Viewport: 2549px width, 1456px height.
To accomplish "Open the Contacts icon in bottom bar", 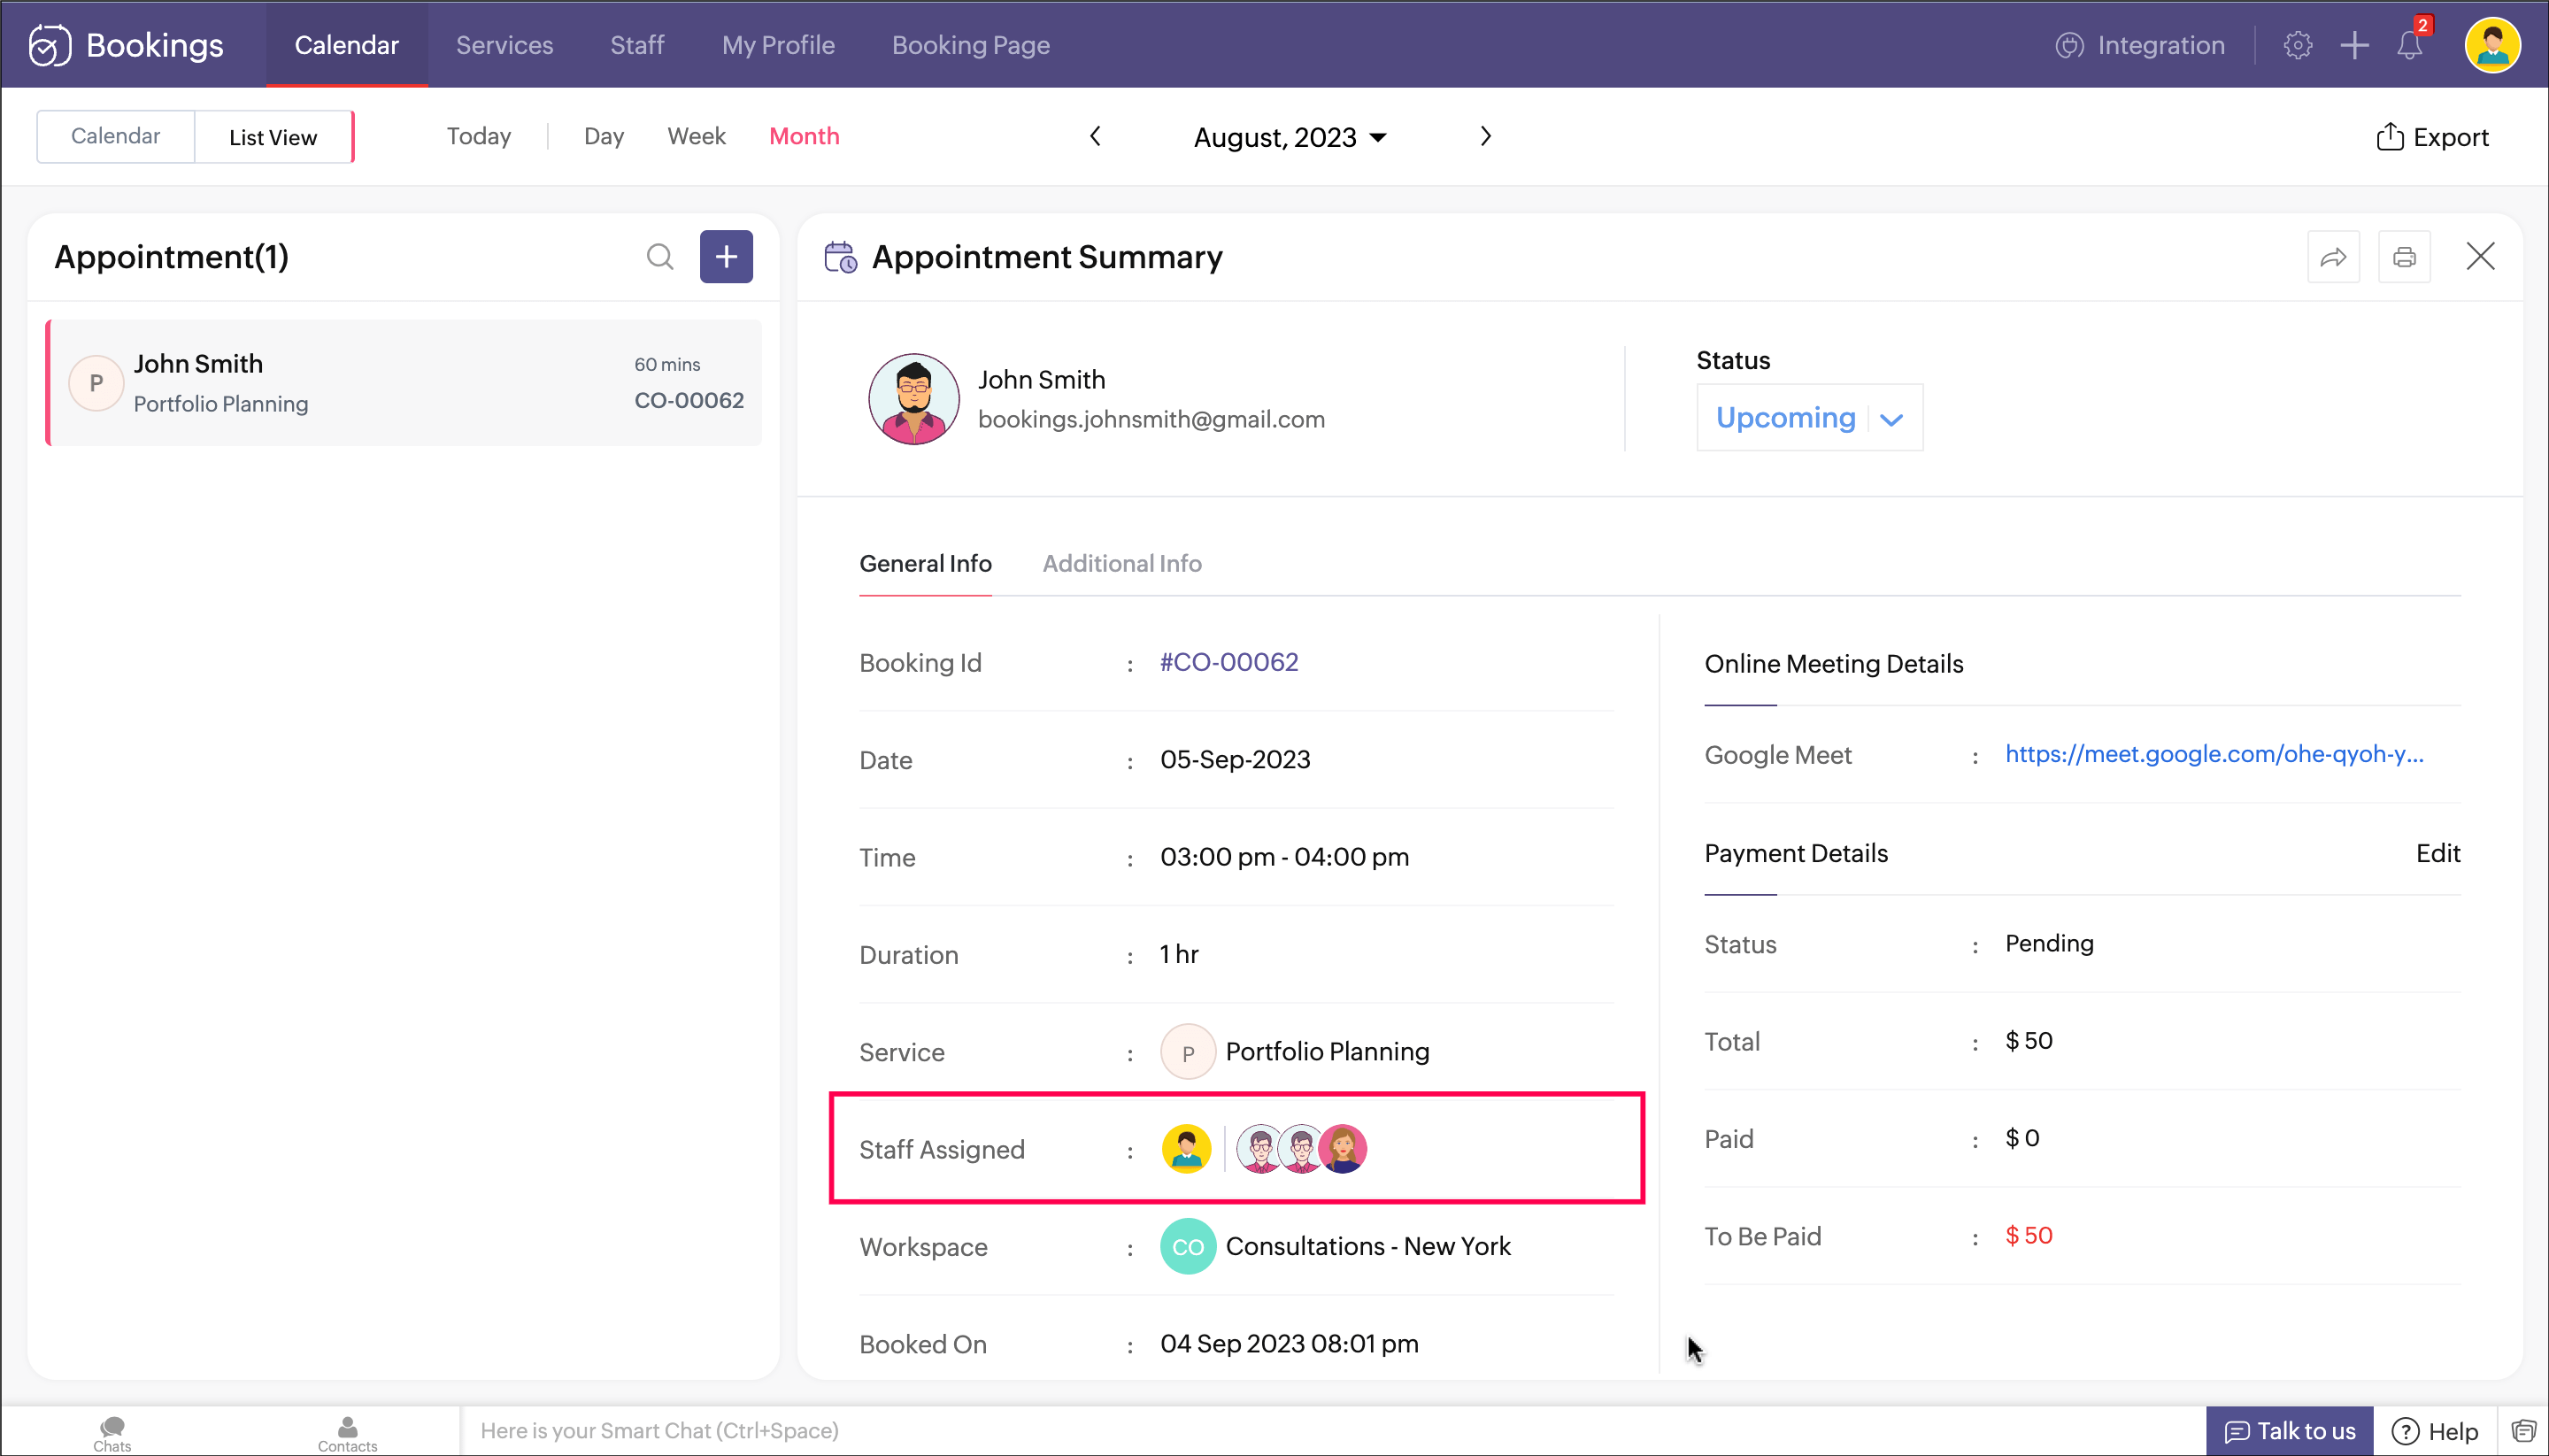I will (347, 1432).
